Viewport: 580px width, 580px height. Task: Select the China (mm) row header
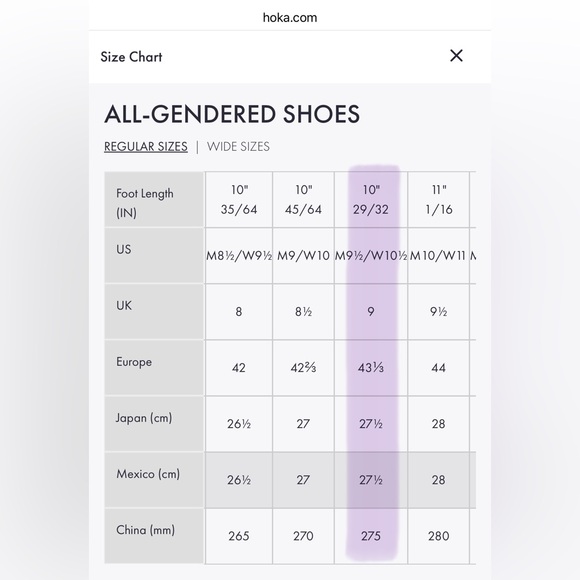tap(154, 536)
